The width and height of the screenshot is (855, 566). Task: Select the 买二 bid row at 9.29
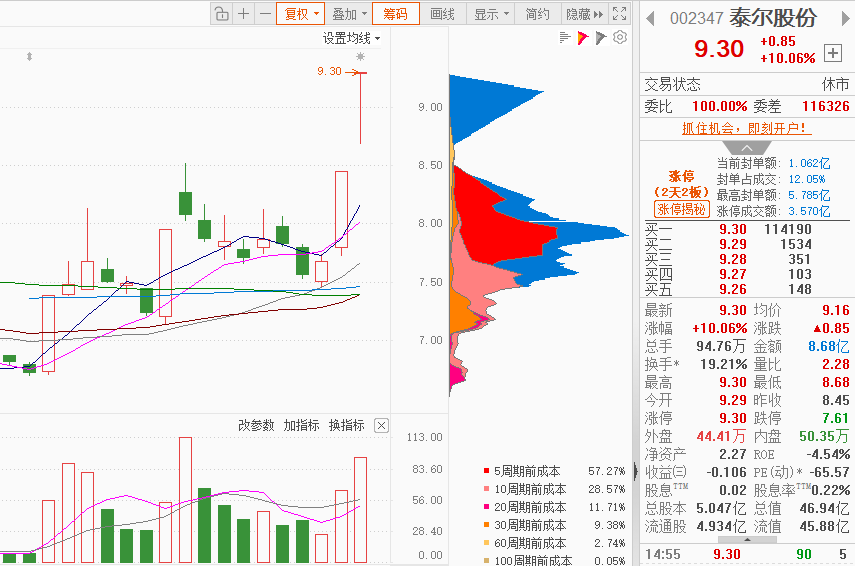coord(746,244)
